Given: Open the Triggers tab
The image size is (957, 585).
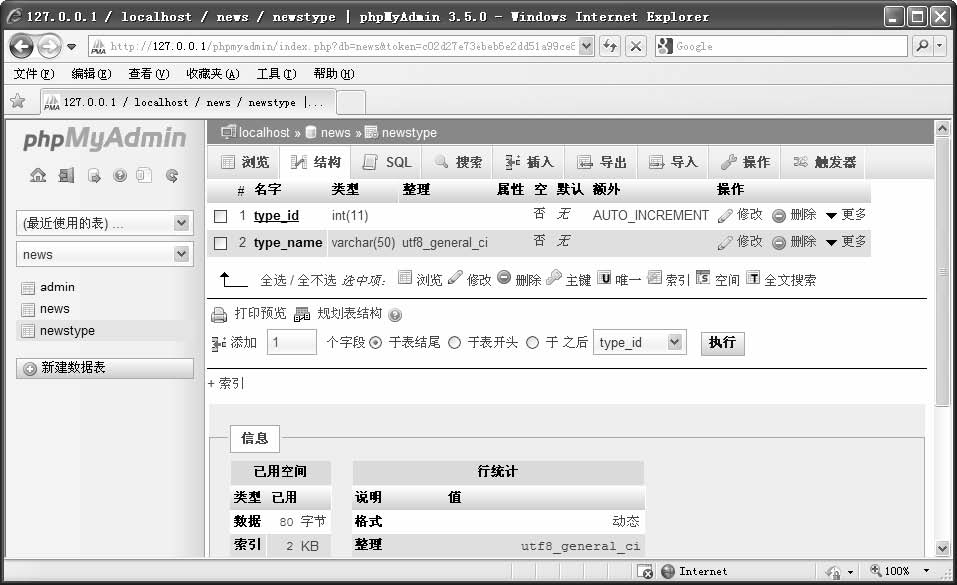Looking at the screenshot, I should (824, 162).
